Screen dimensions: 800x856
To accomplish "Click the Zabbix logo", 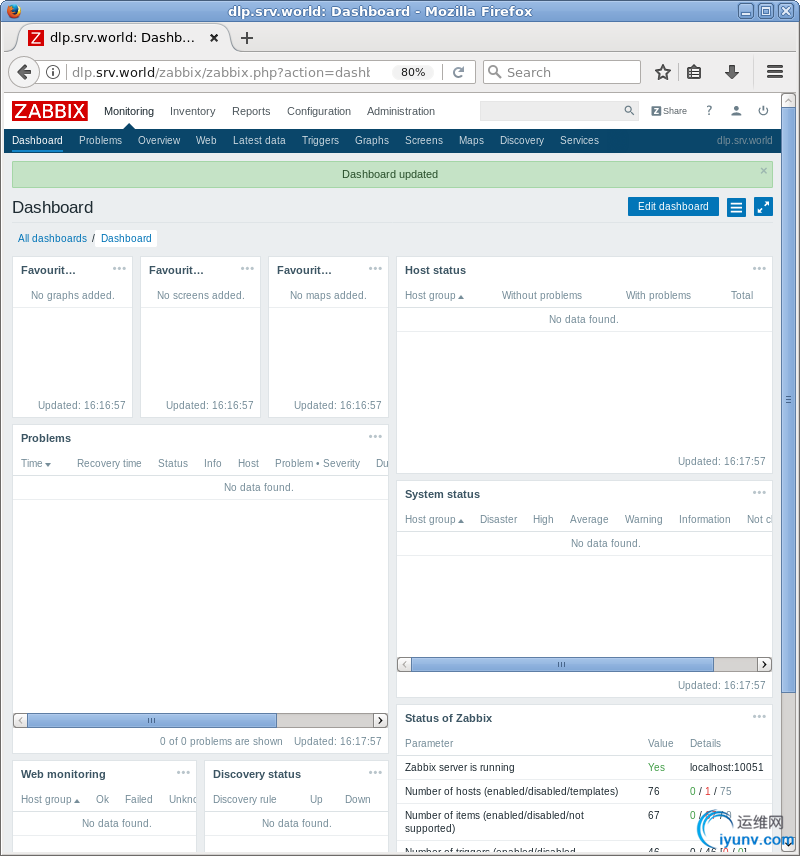I will (50, 111).
